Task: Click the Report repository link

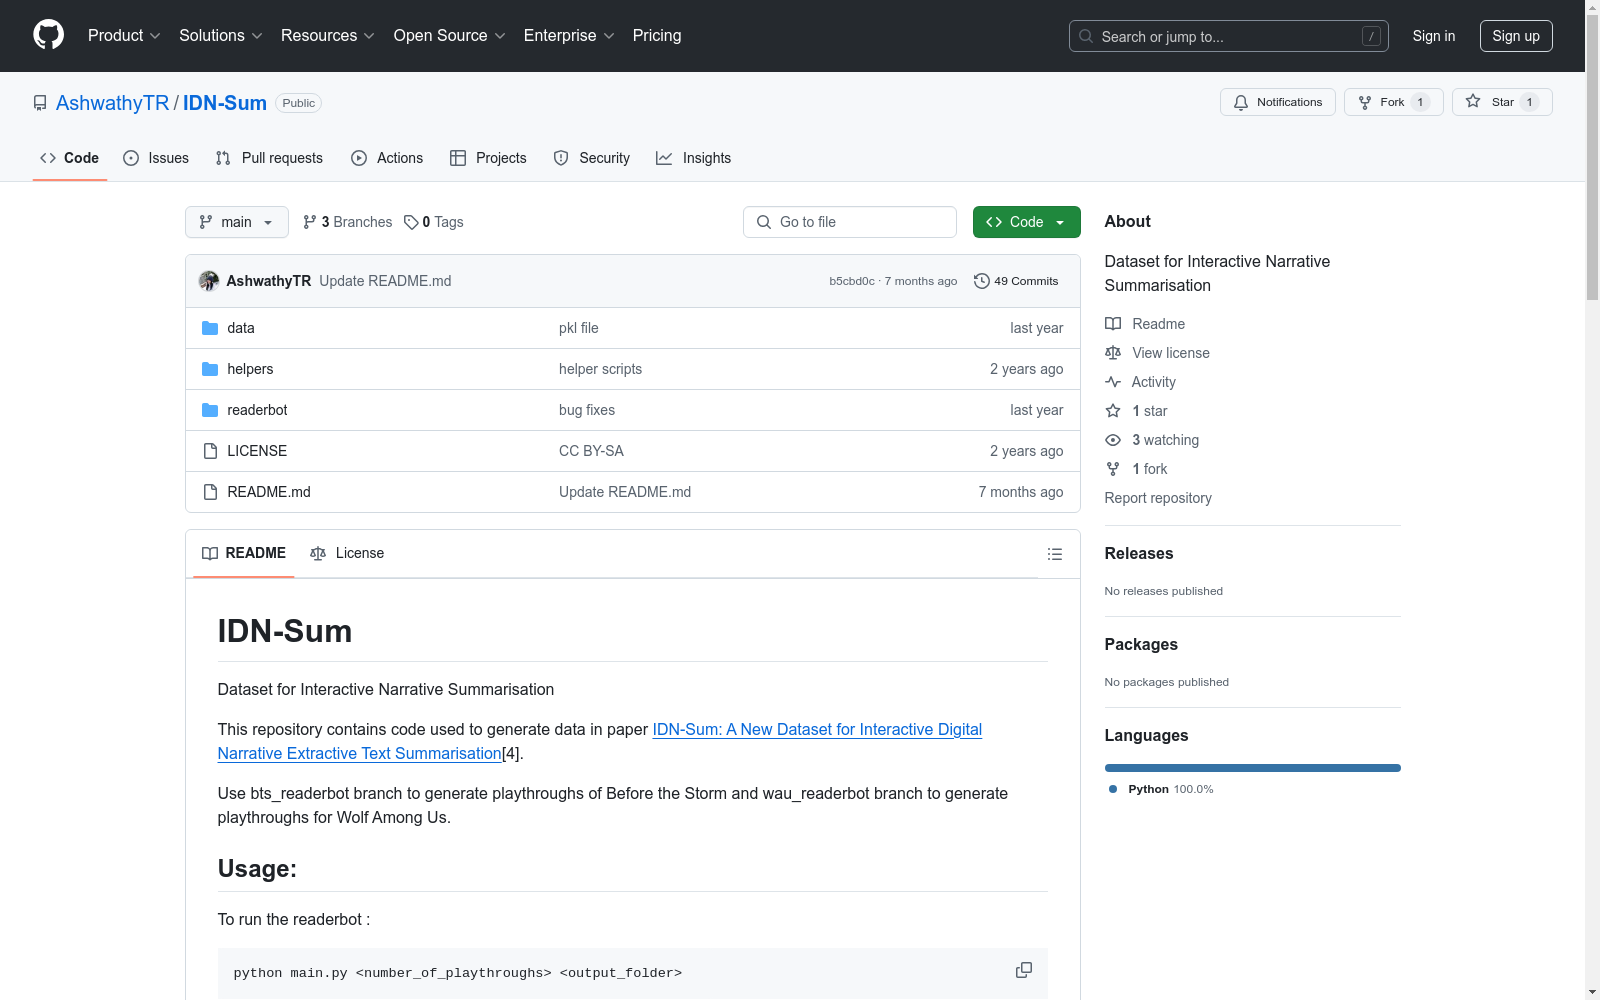Action: tap(1158, 498)
